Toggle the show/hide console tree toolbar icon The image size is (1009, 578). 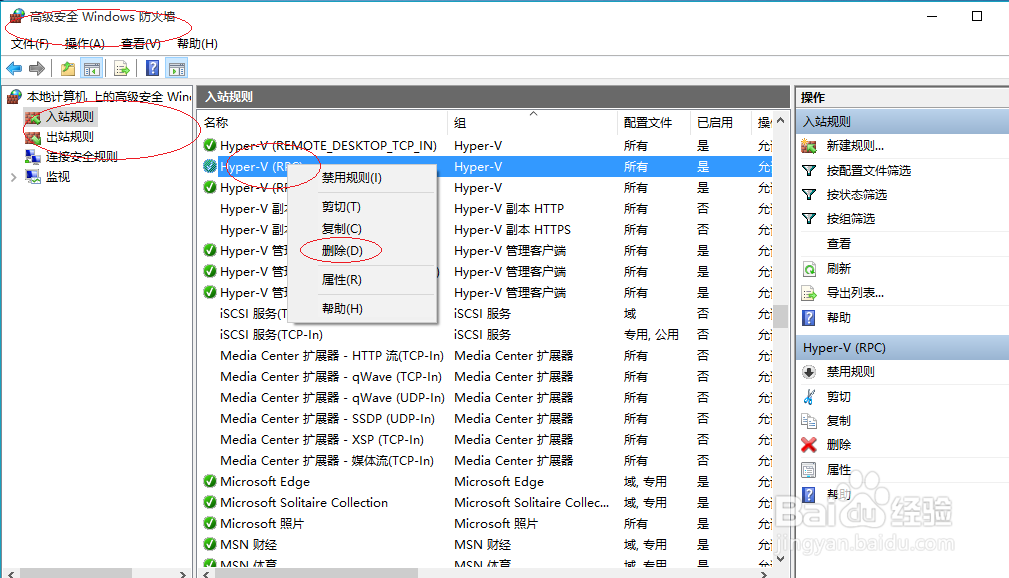[92, 68]
